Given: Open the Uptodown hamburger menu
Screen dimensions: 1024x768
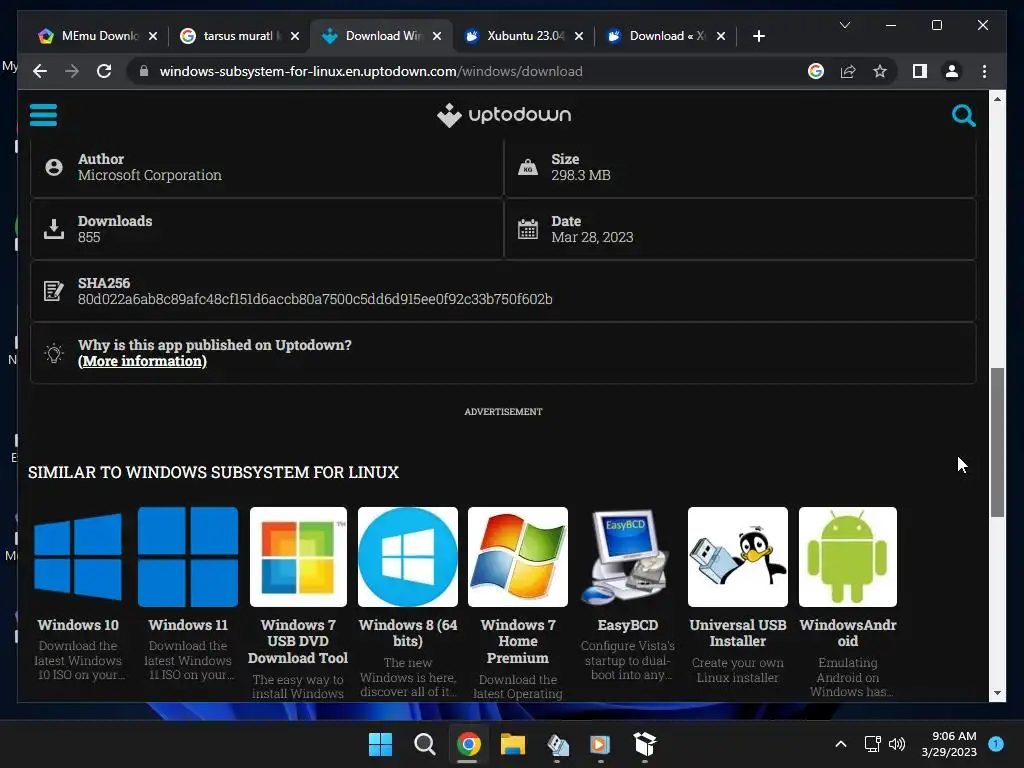Looking at the screenshot, I should [43, 115].
